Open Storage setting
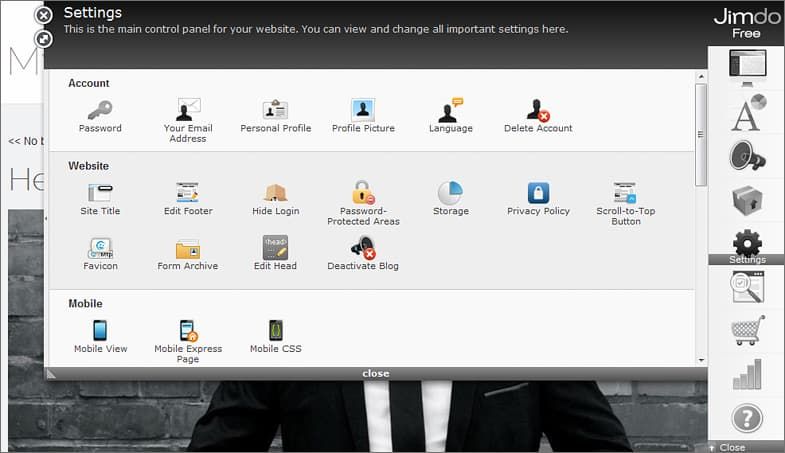785x453 pixels. (451, 199)
